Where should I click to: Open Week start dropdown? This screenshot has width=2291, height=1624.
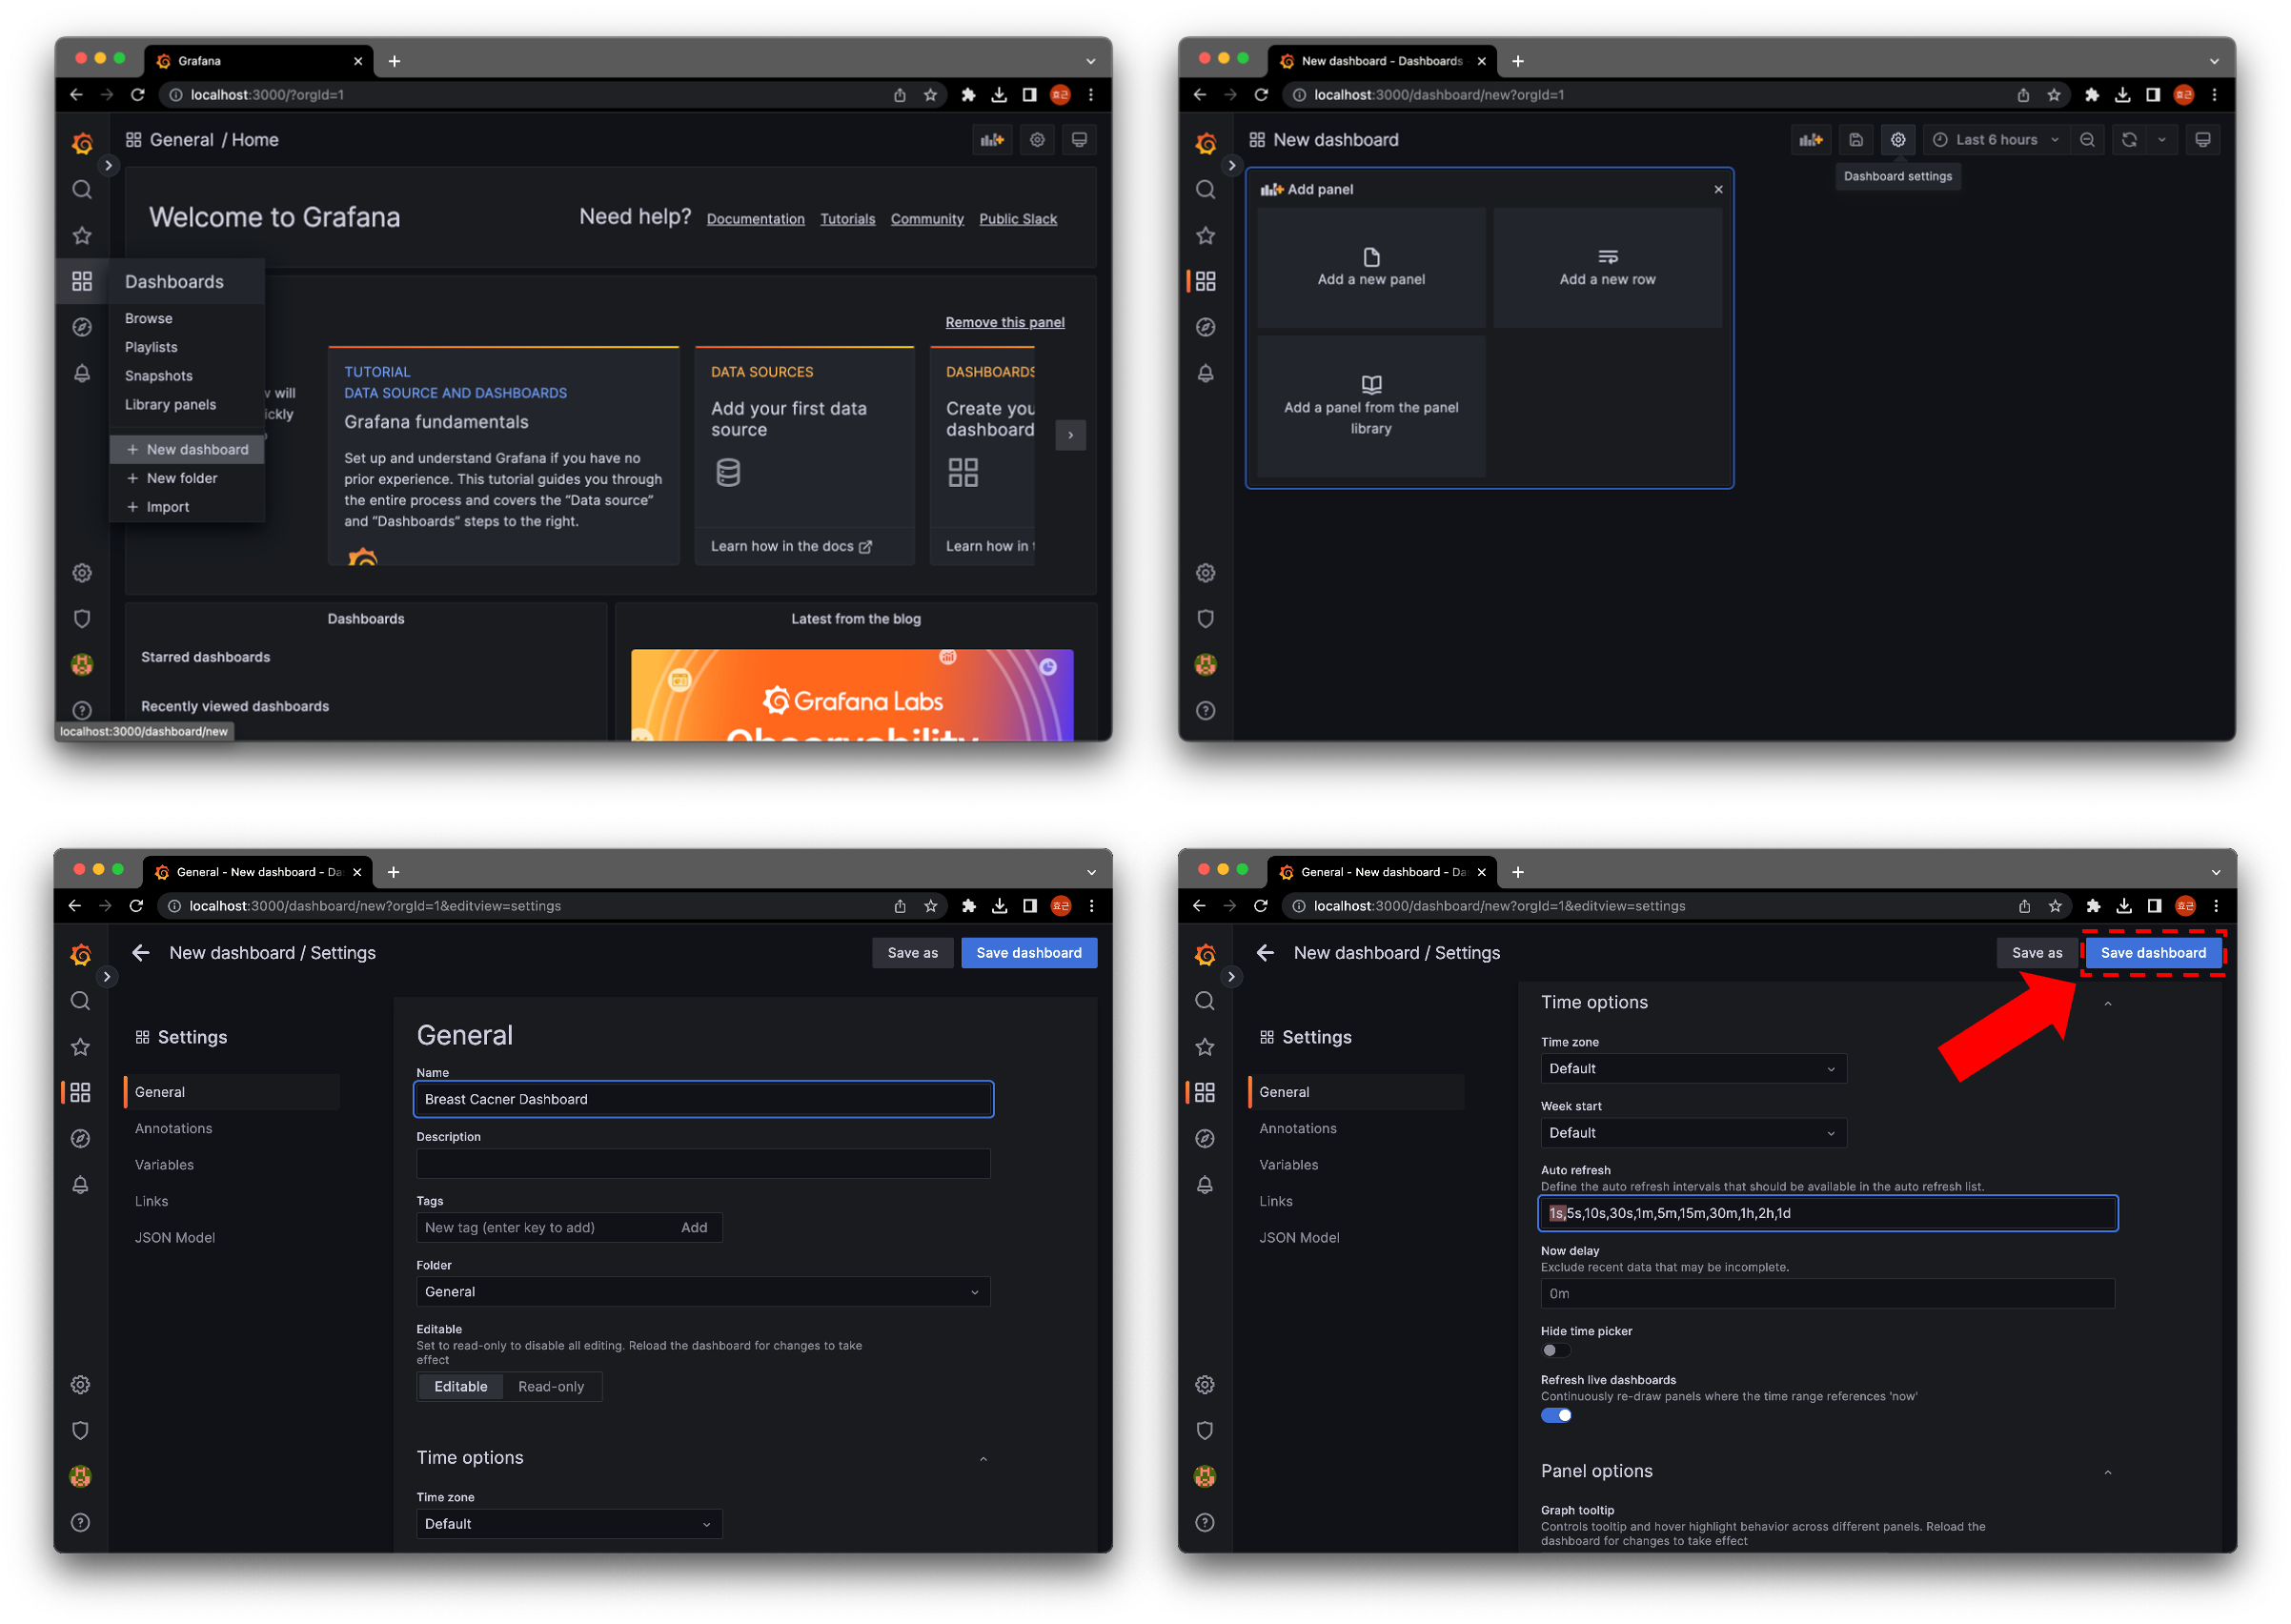coord(1693,1132)
